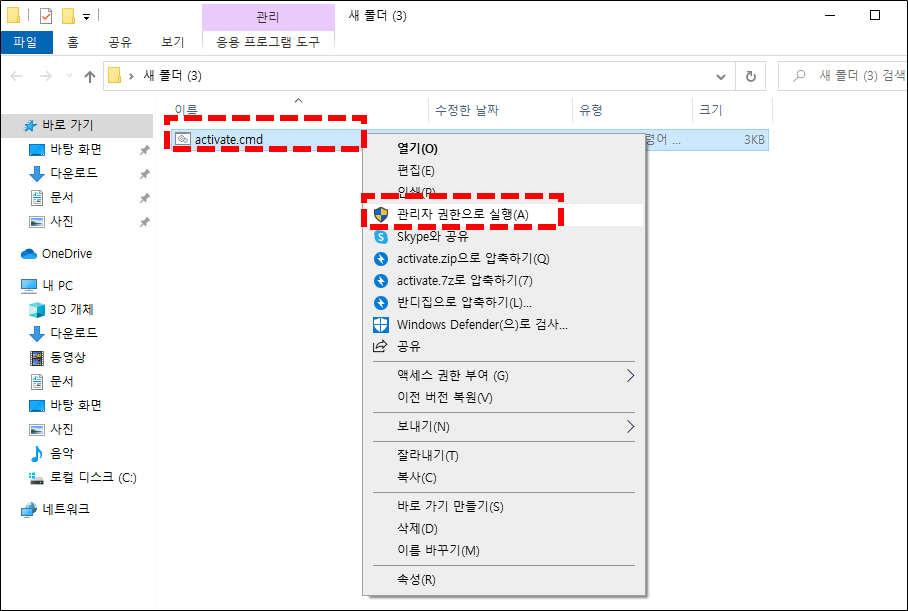Choose 삭제(D) from context menu
The image size is (908, 611).
click(503, 528)
